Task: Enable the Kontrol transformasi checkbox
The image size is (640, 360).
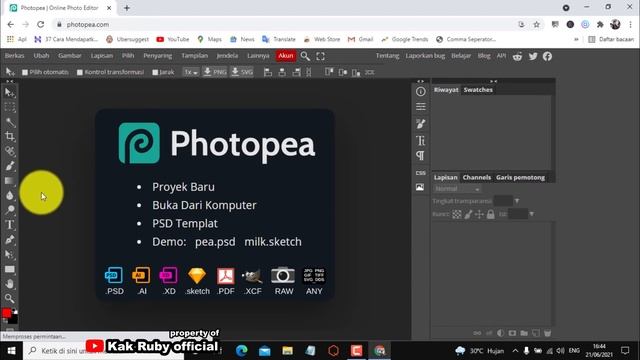Action: click(80, 72)
